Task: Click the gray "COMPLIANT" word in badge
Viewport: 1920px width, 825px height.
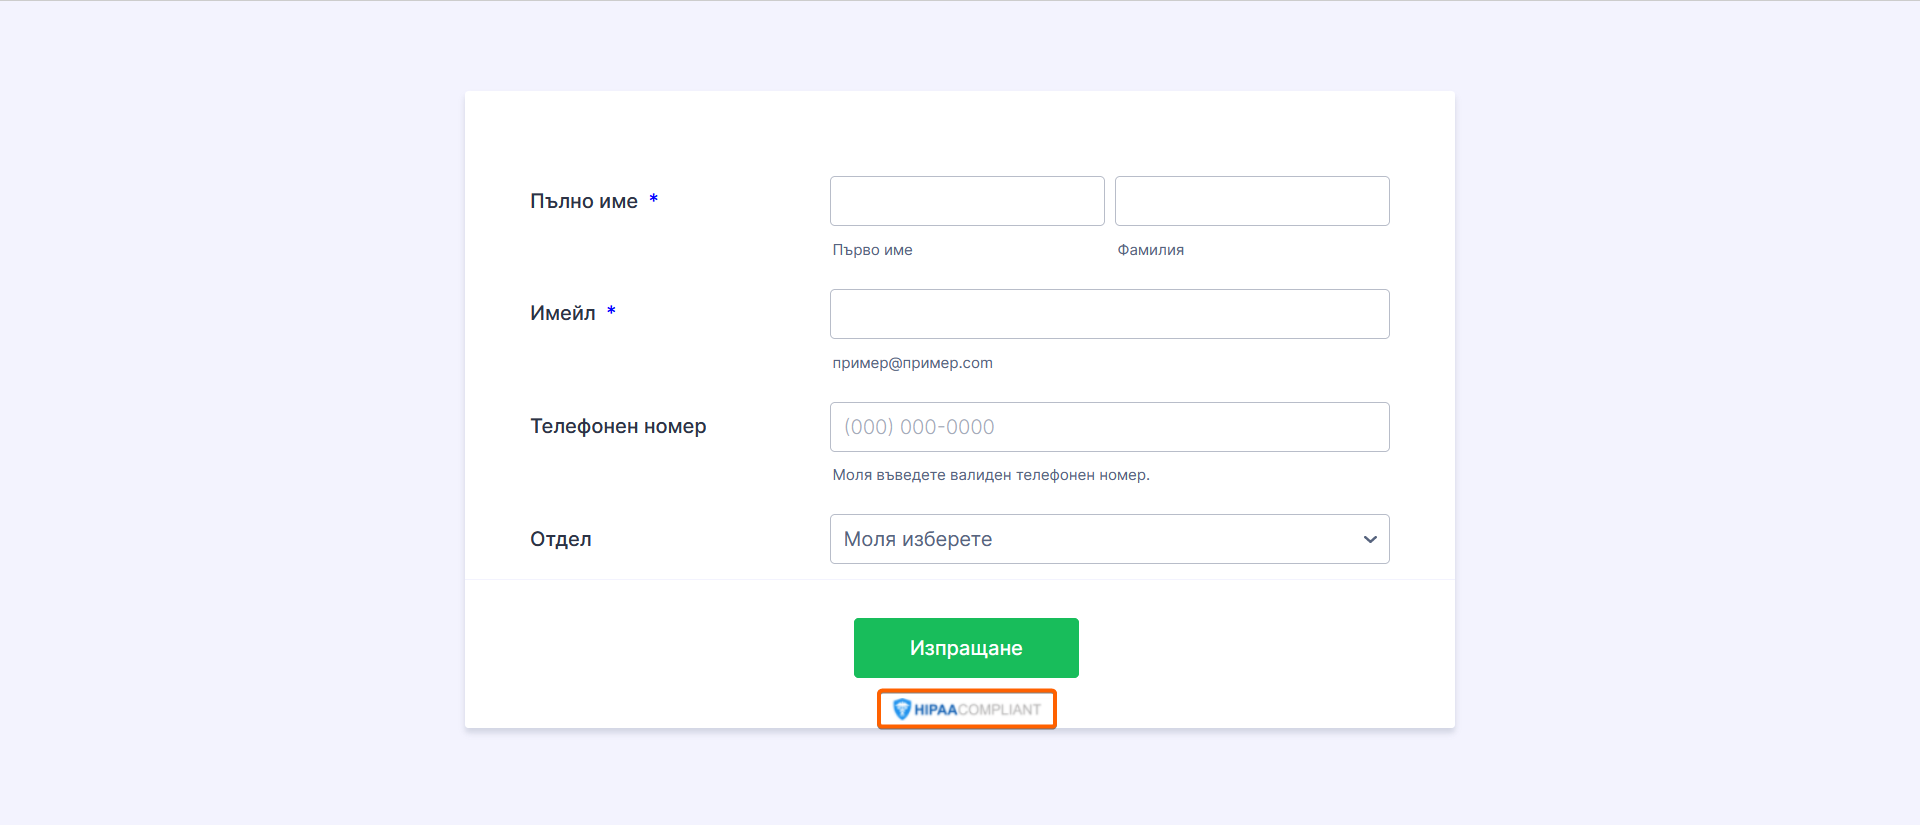Action: tap(999, 710)
